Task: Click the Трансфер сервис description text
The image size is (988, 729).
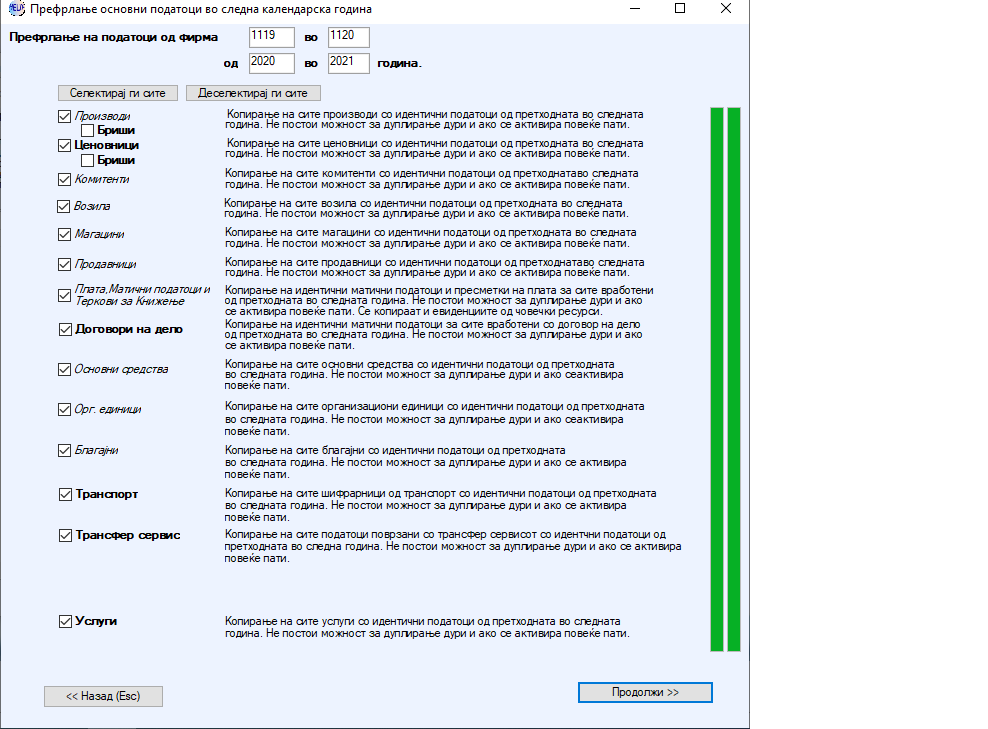Action: click(453, 546)
